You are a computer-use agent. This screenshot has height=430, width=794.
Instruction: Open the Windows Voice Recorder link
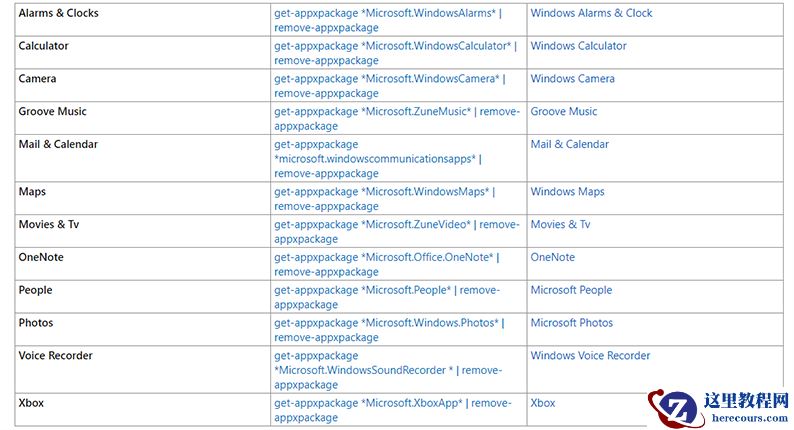pos(590,356)
